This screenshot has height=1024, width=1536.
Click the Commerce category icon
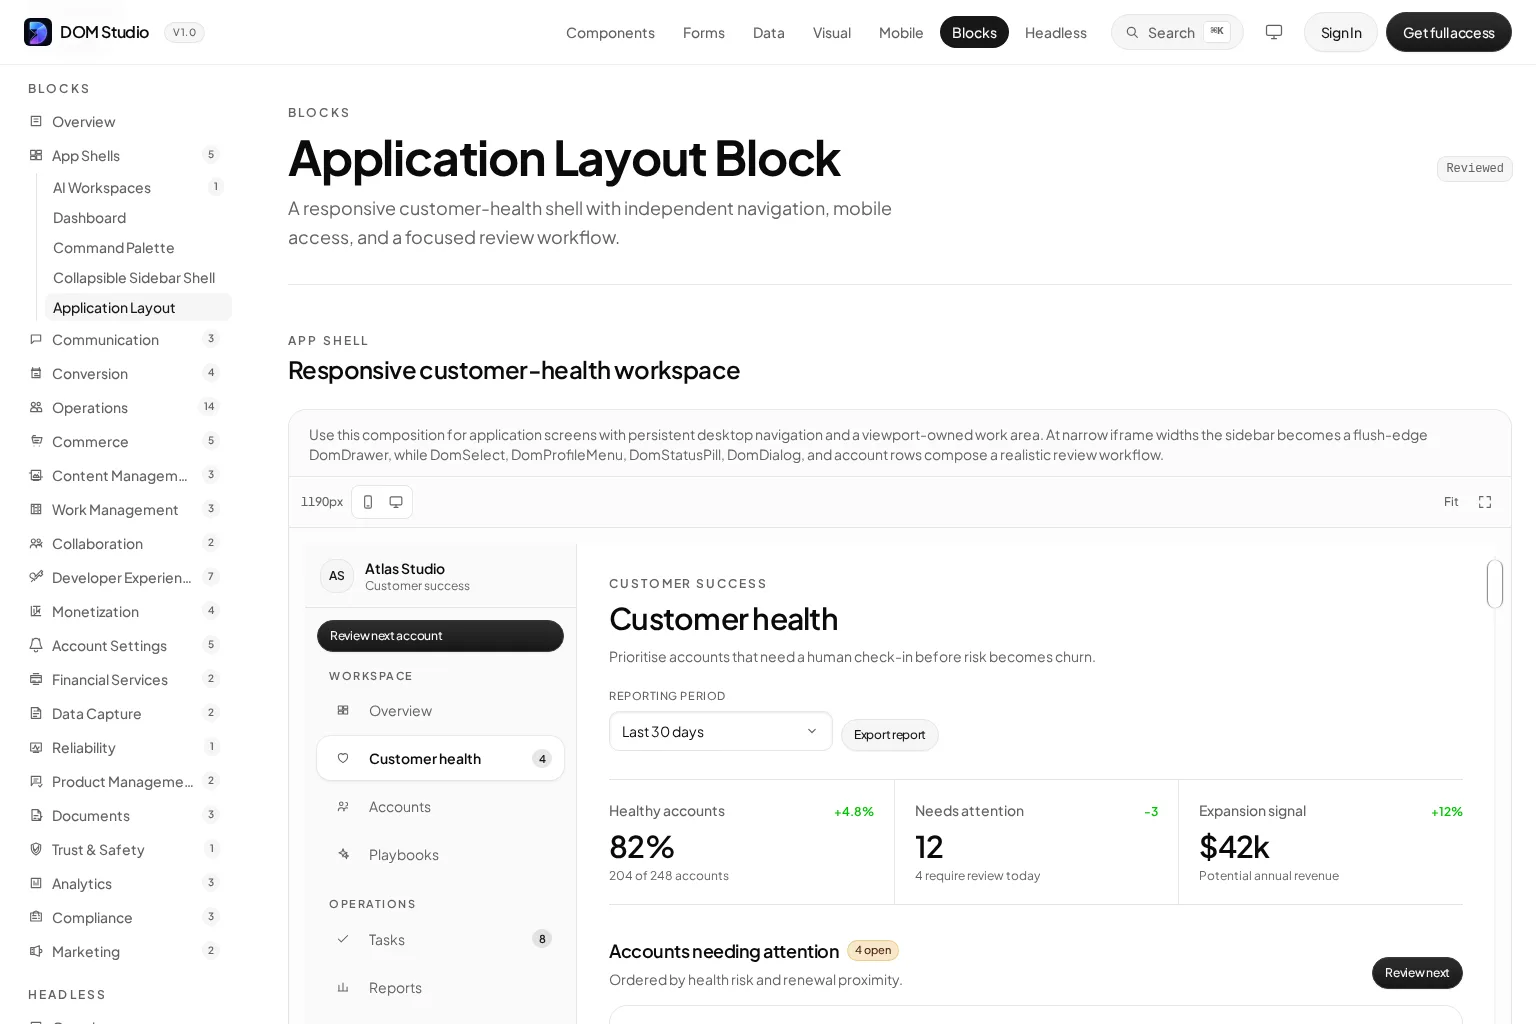[x=36, y=441]
